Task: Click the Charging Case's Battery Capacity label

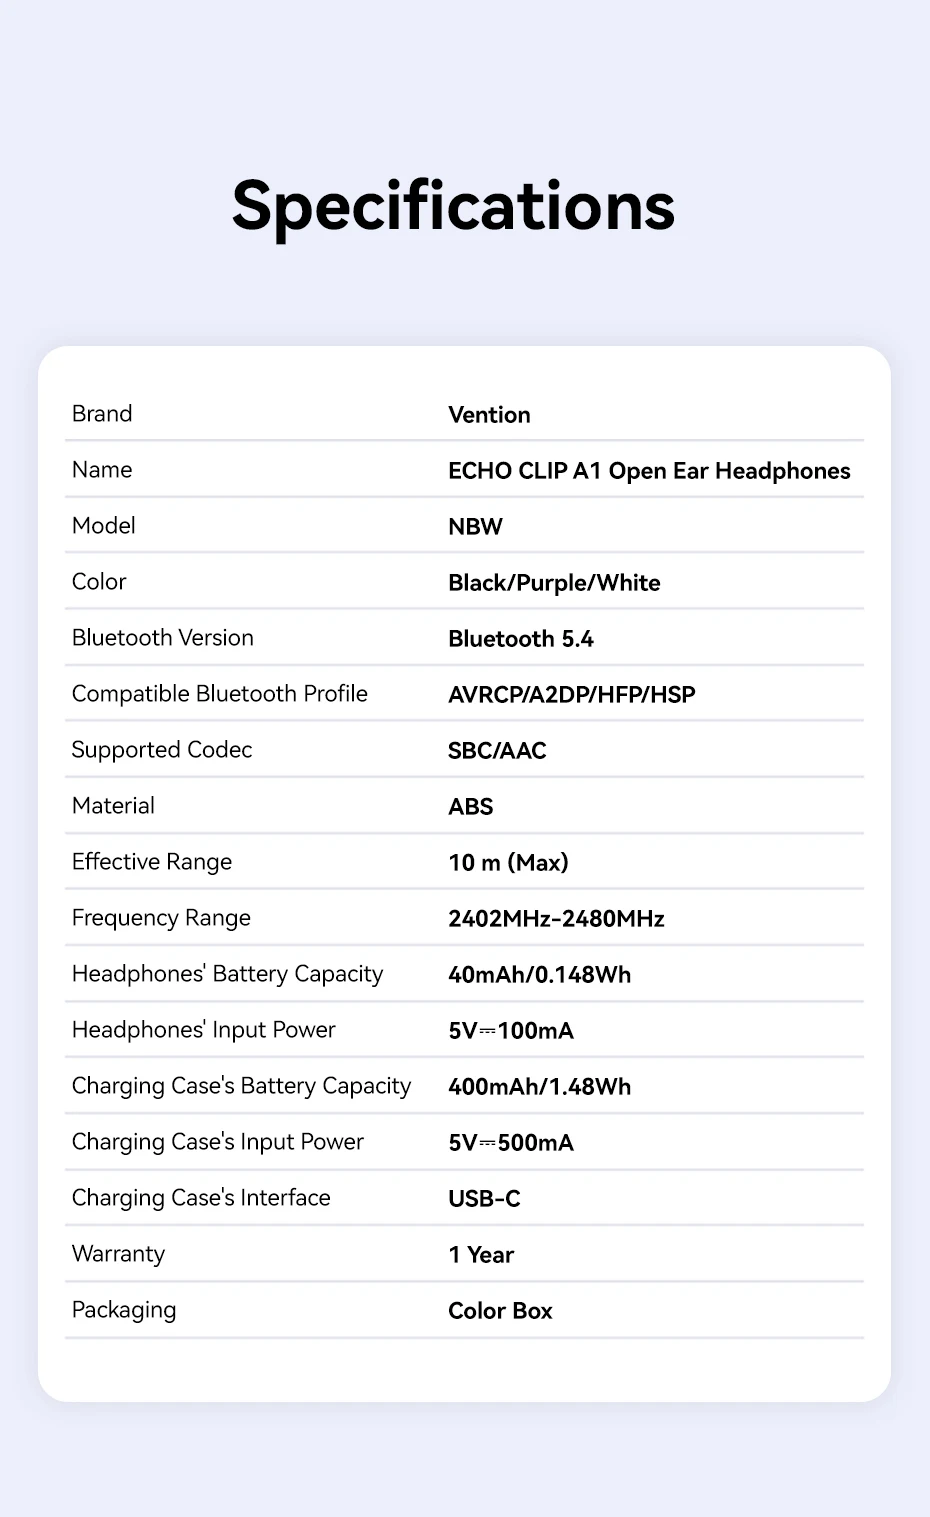Action: pyautogui.click(x=241, y=1086)
